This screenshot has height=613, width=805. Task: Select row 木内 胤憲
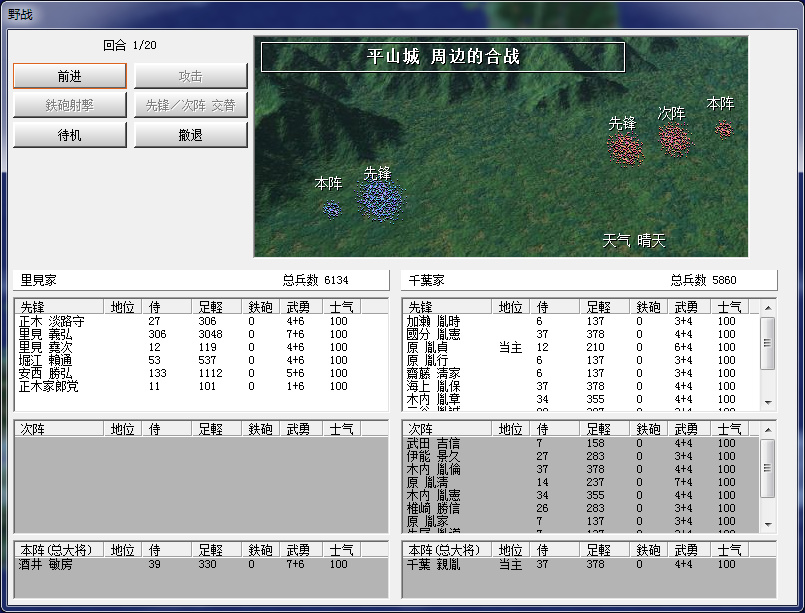coord(581,495)
